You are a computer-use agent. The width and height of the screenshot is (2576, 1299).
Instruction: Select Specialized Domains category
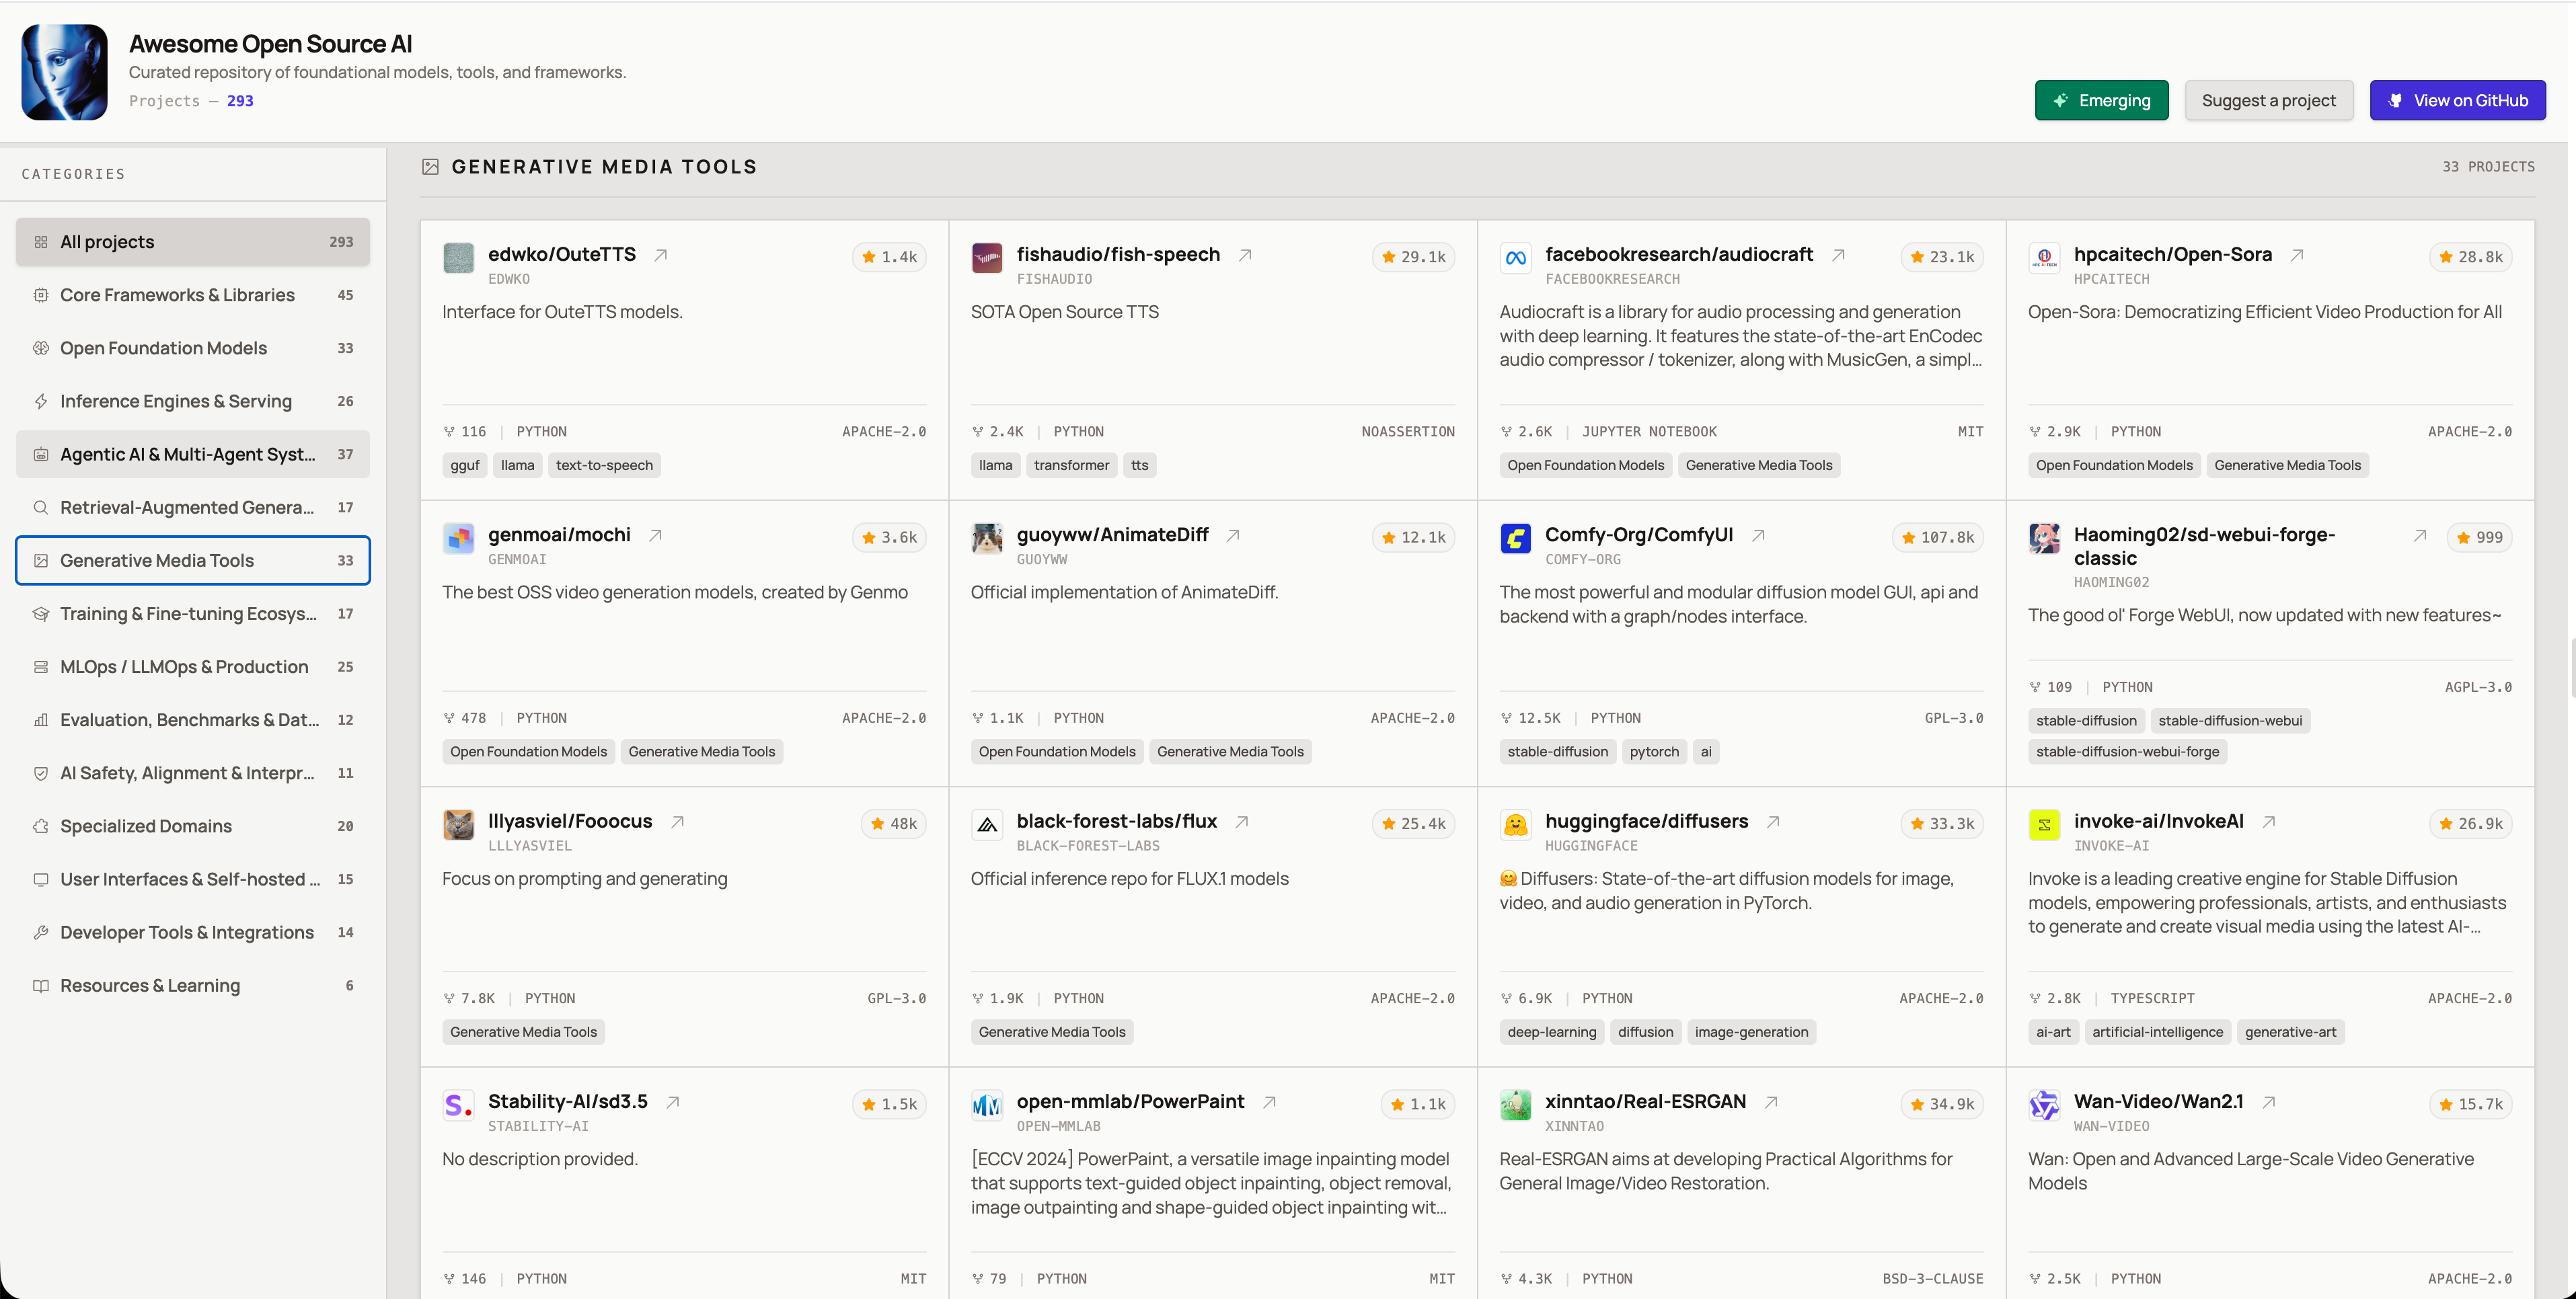193,825
